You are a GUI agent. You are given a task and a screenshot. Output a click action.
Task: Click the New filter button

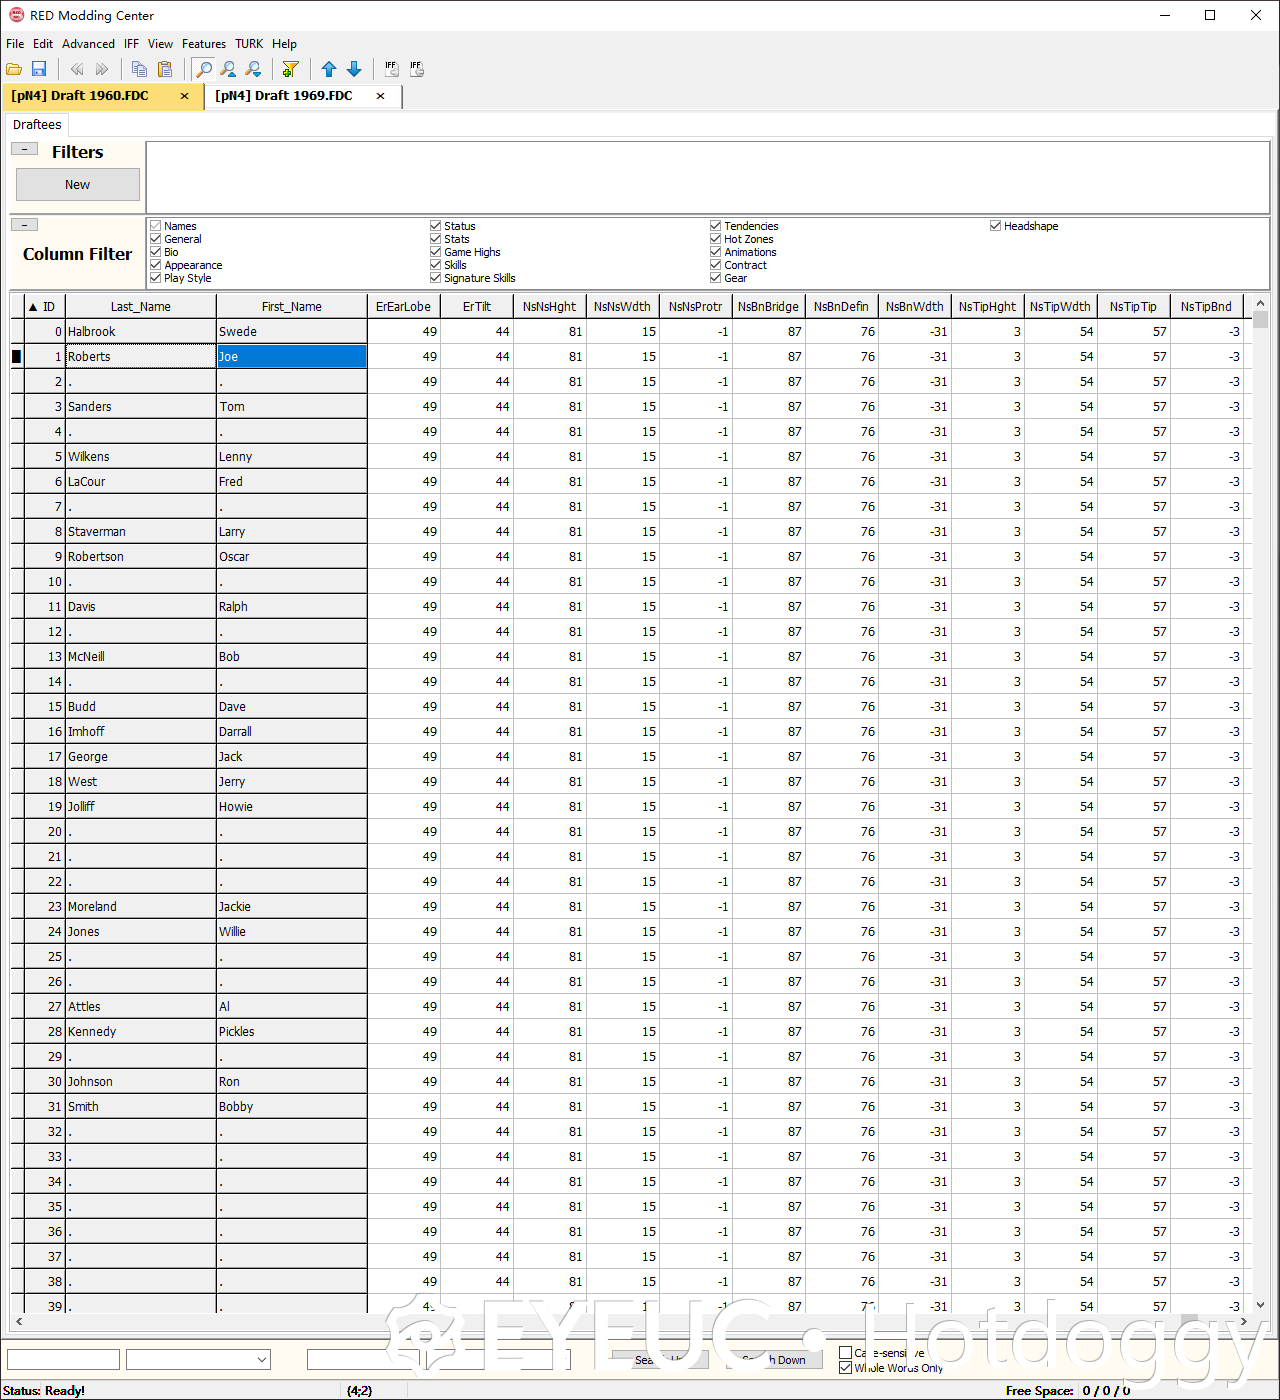click(x=78, y=185)
